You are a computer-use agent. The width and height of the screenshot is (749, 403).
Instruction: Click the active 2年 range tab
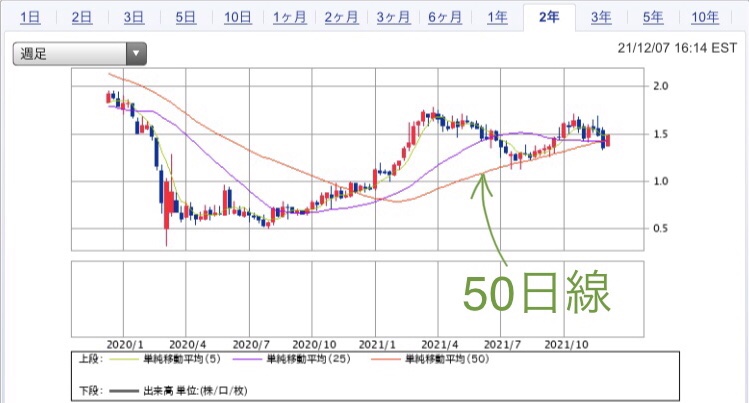(549, 18)
